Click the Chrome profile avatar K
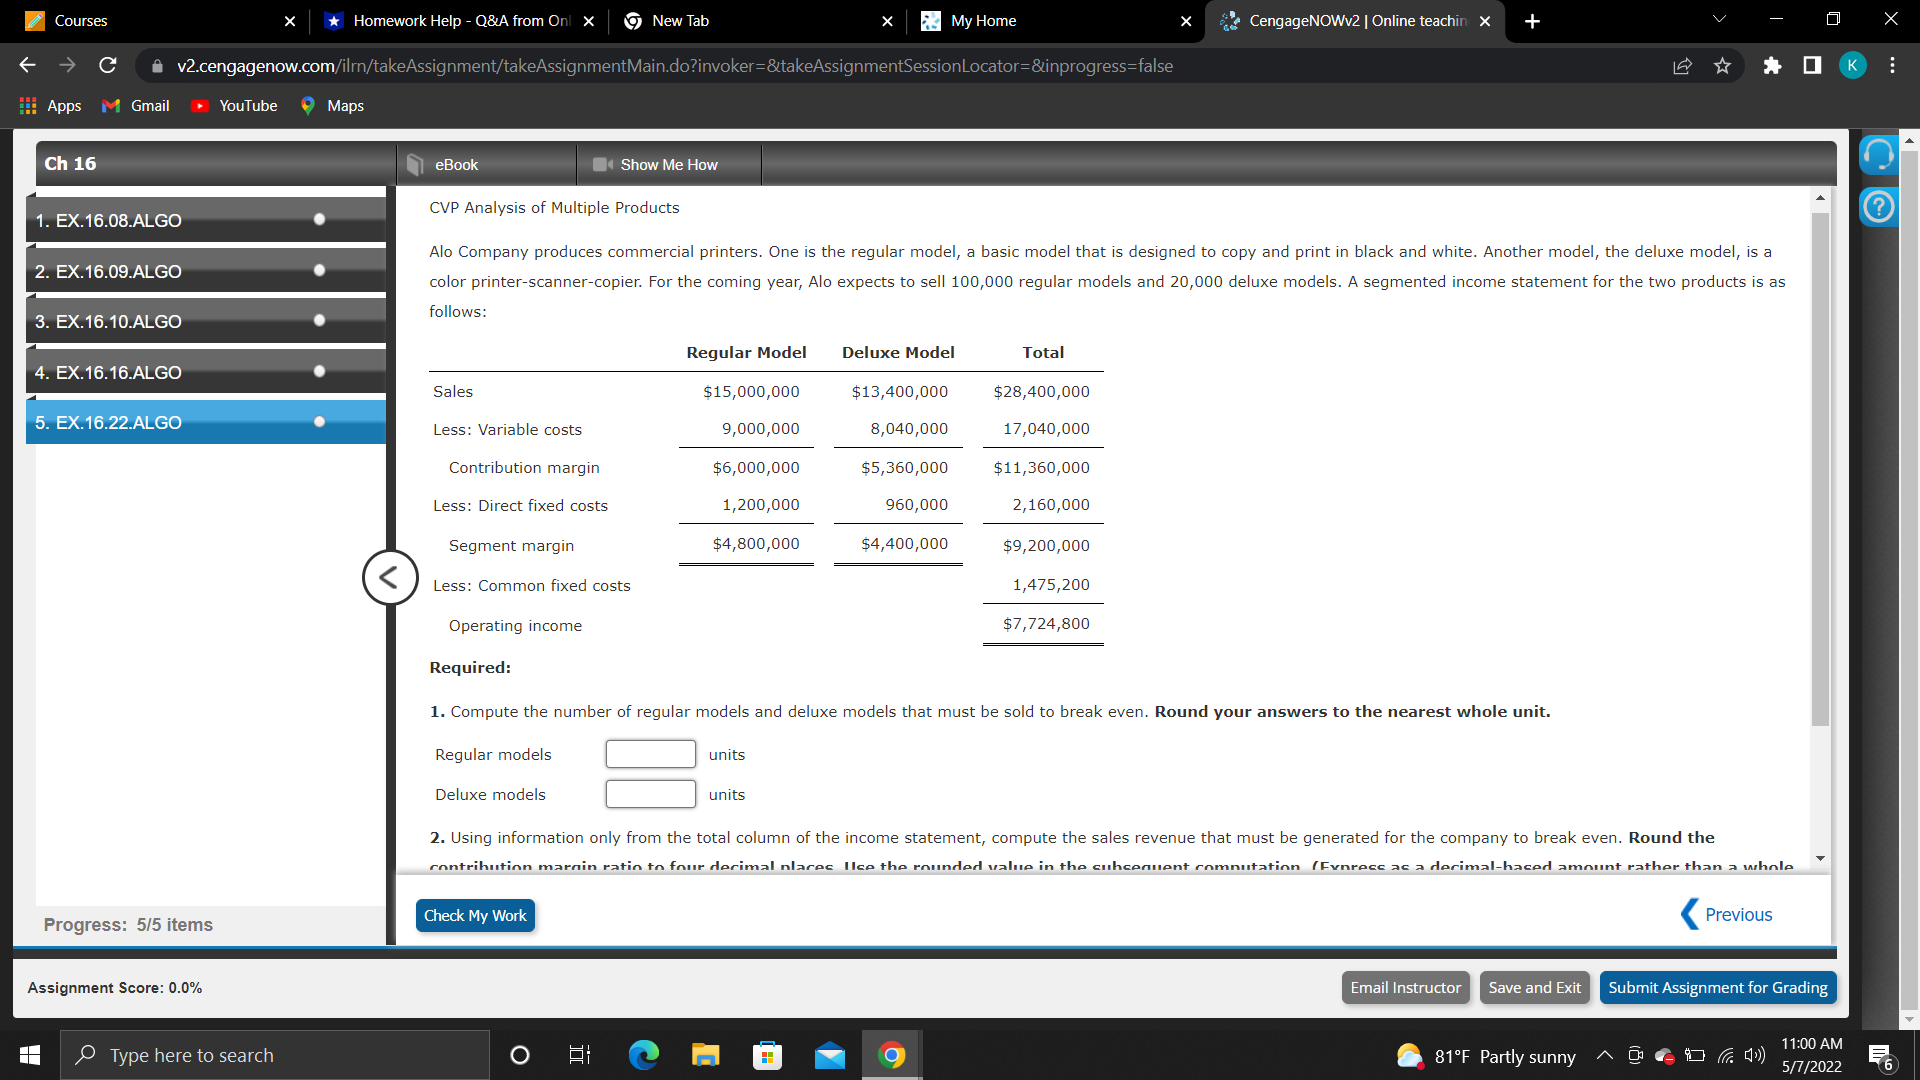The width and height of the screenshot is (1920, 1080). pos(1852,65)
